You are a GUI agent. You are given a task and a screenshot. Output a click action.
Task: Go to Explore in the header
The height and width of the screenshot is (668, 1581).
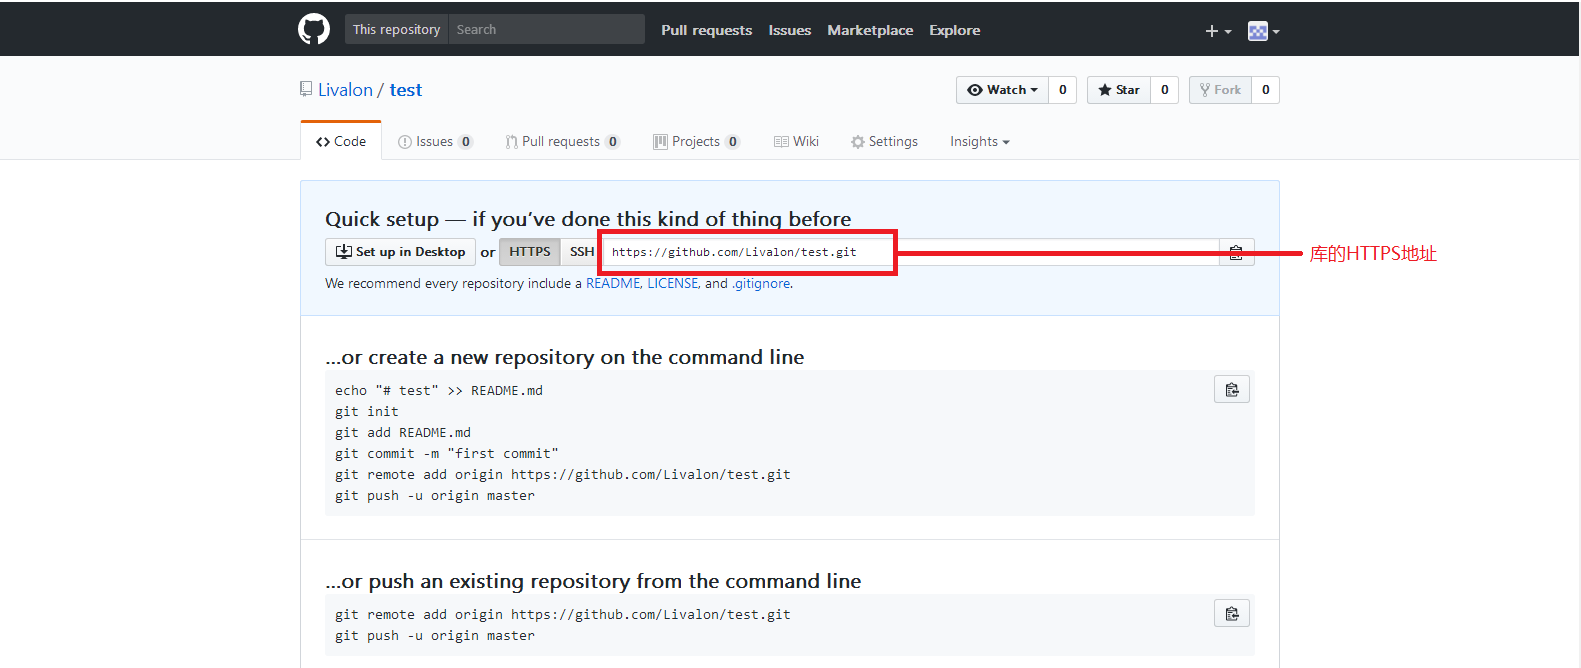955,30
